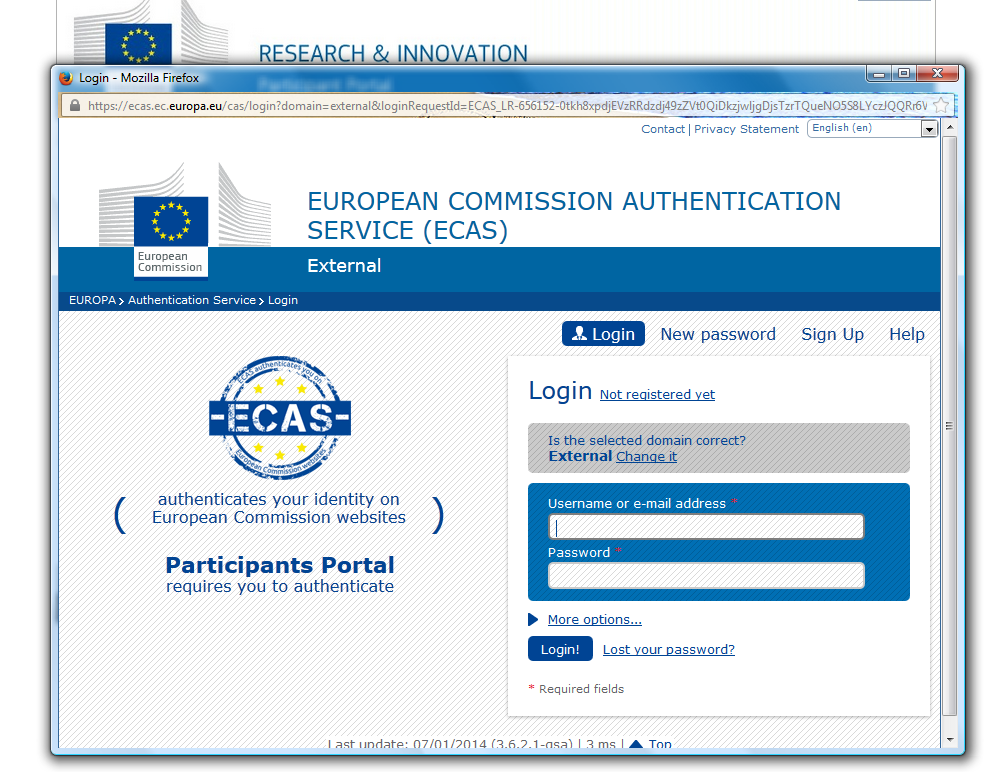Click the Top link in footer
The image size is (990, 772).
pyautogui.click(x=660, y=744)
